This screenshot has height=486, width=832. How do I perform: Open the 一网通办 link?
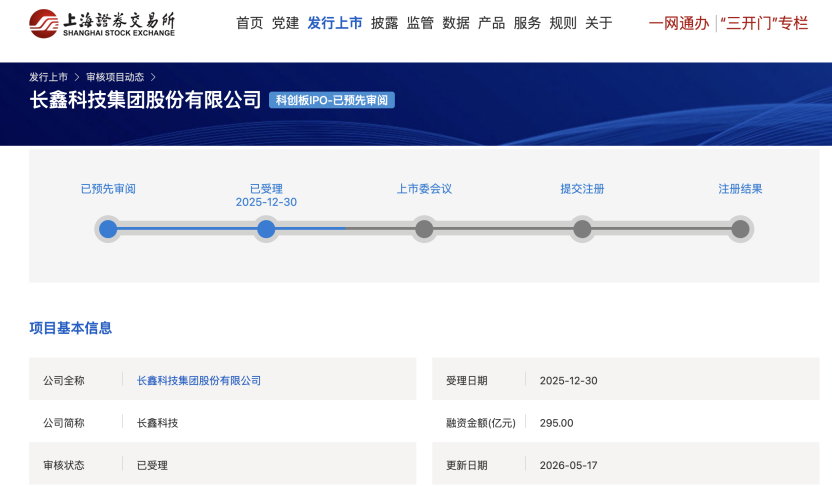point(679,23)
